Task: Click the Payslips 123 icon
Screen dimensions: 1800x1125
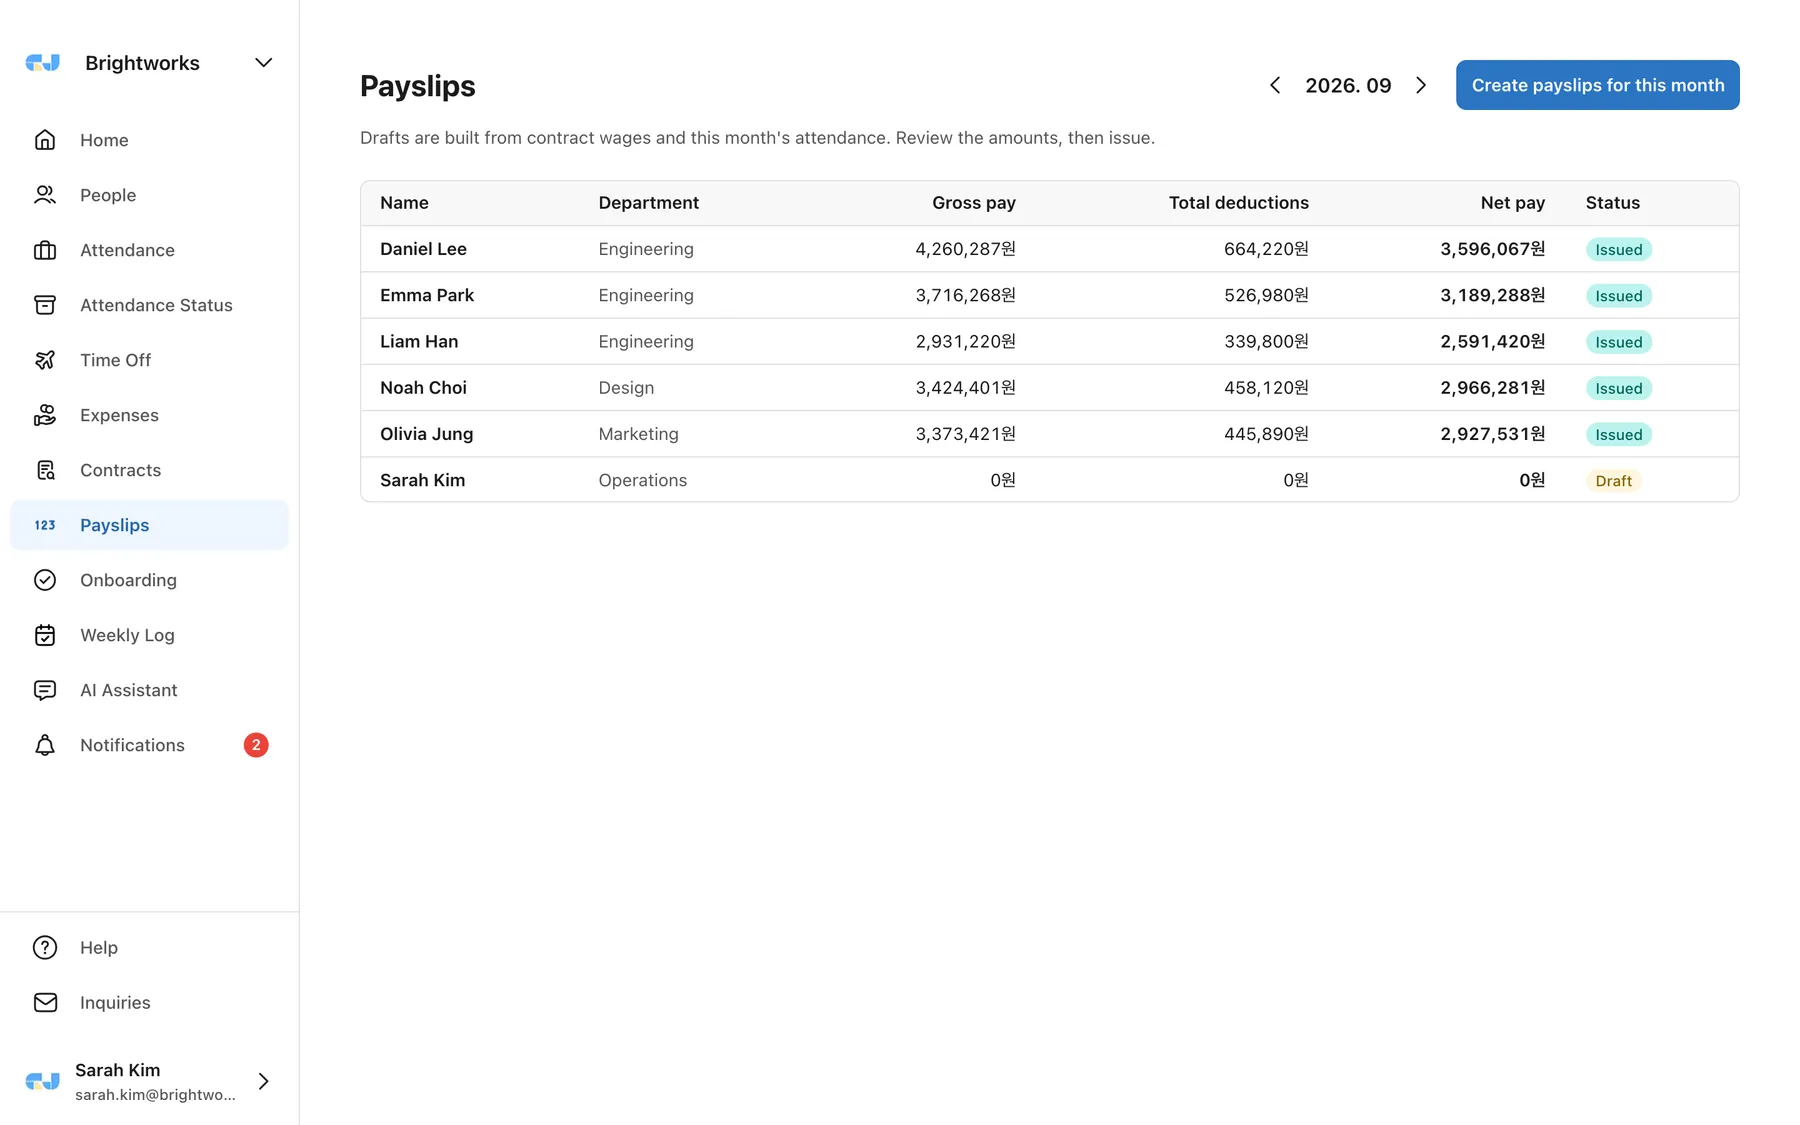Action: point(45,525)
